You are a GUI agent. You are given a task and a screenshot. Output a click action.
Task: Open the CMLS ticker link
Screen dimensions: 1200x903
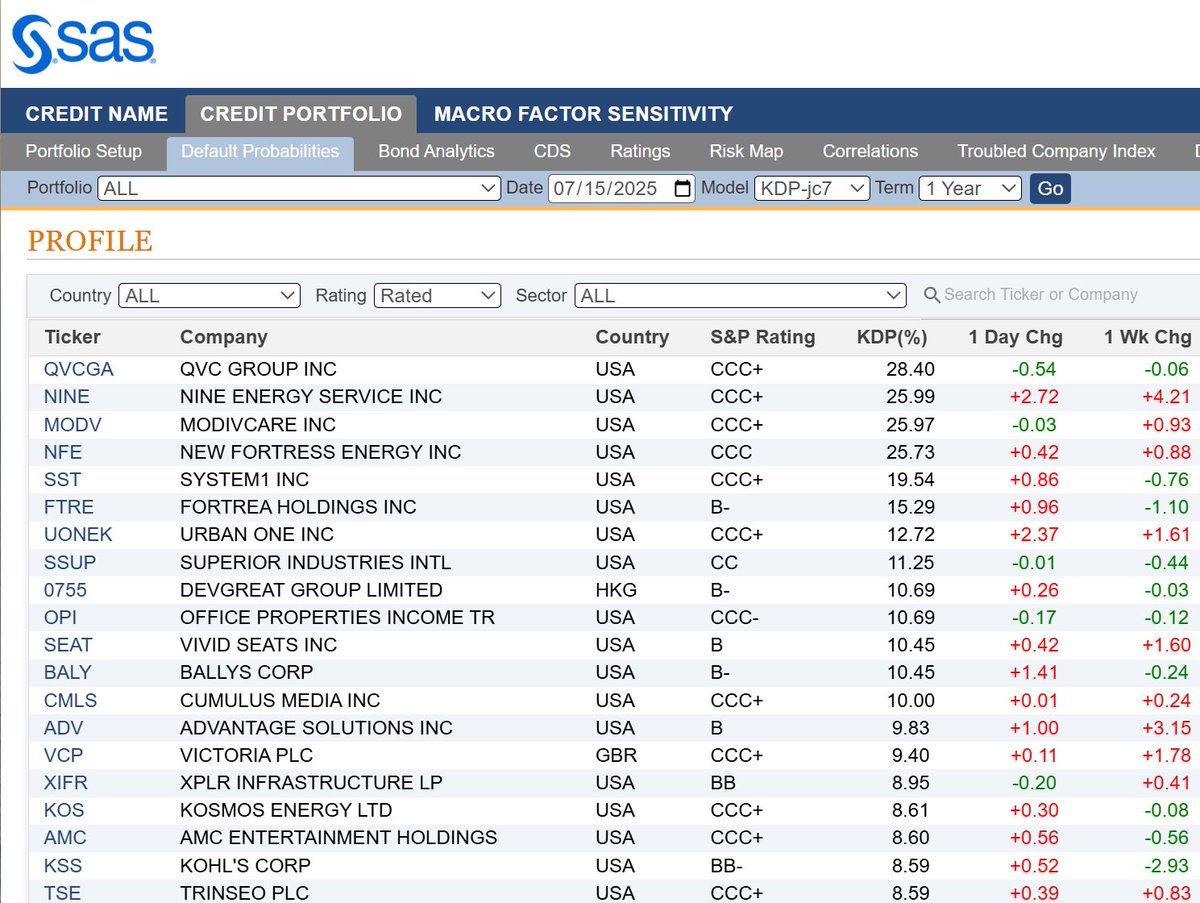point(71,700)
